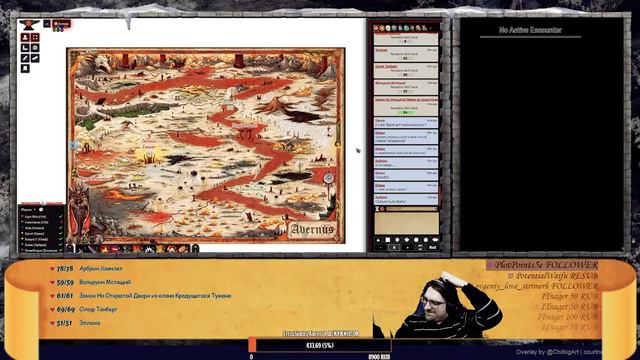Click the first dice tray die icon
640x360 pixels.
pyautogui.click(x=378, y=240)
